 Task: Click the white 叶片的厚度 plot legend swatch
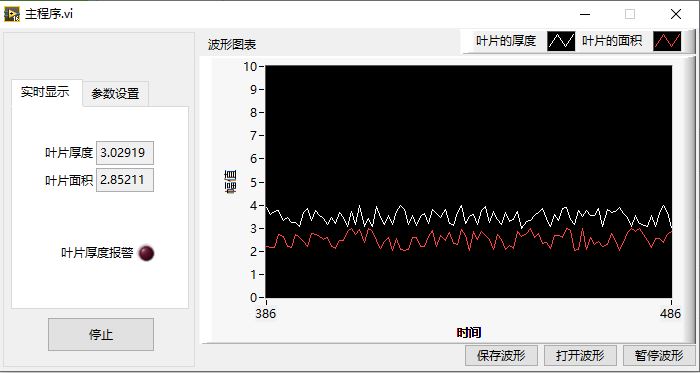(x=561, y=41)
